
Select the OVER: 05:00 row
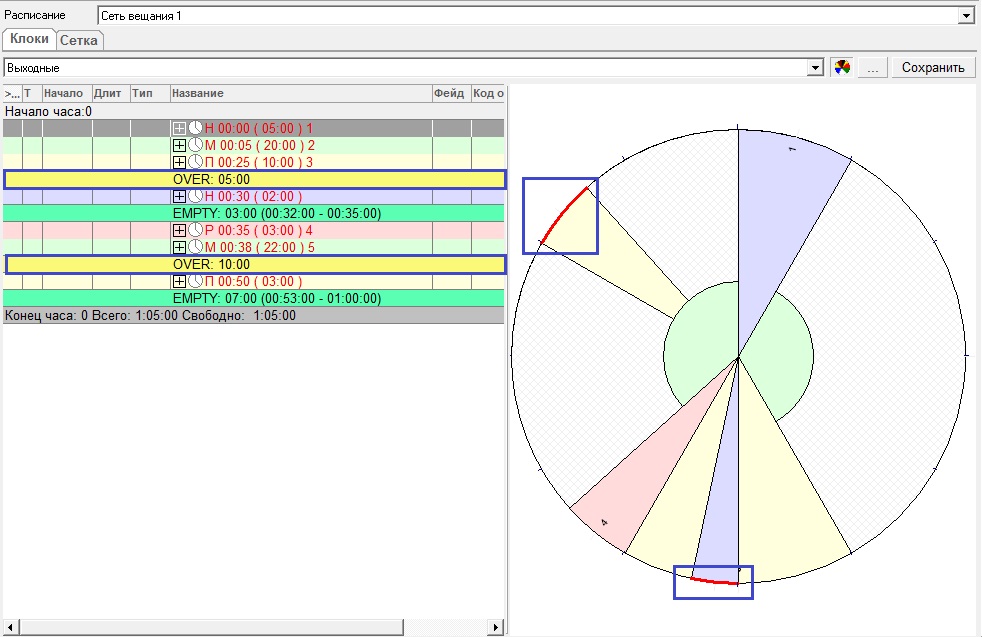pyautogui.click(x=254, y=179)
